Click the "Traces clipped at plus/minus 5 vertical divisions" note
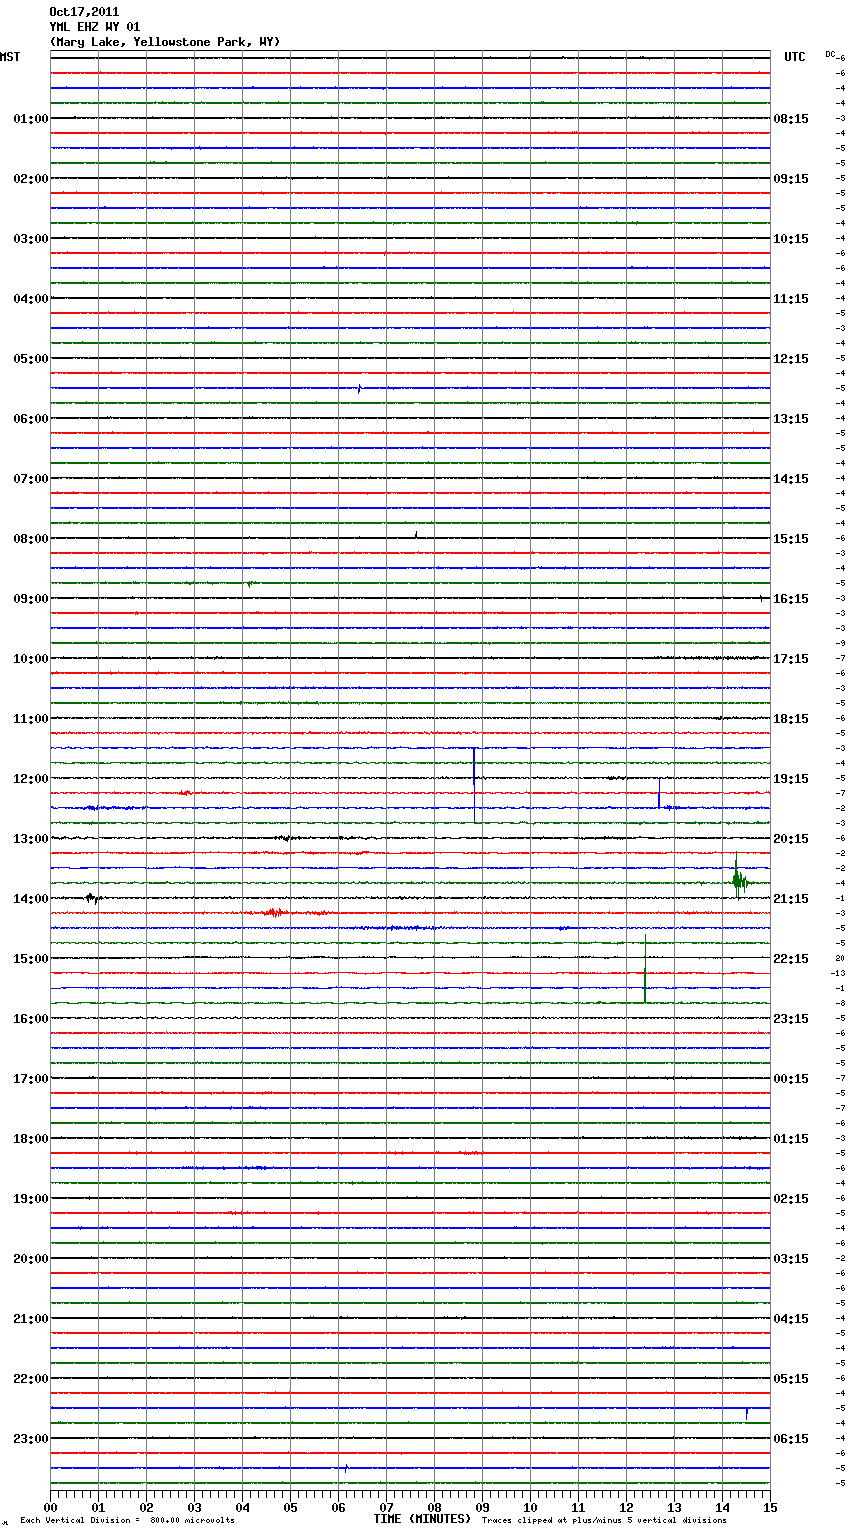The width and height of the screenshot is (850, 1534). (604, 1521)
